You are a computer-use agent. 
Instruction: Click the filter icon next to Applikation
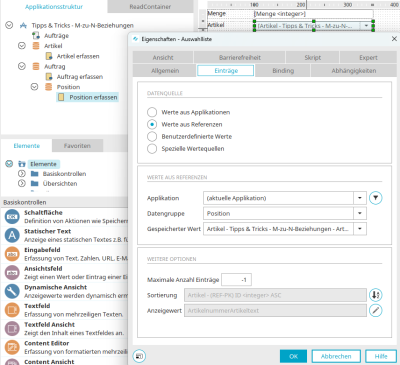(x=375, y=198)
